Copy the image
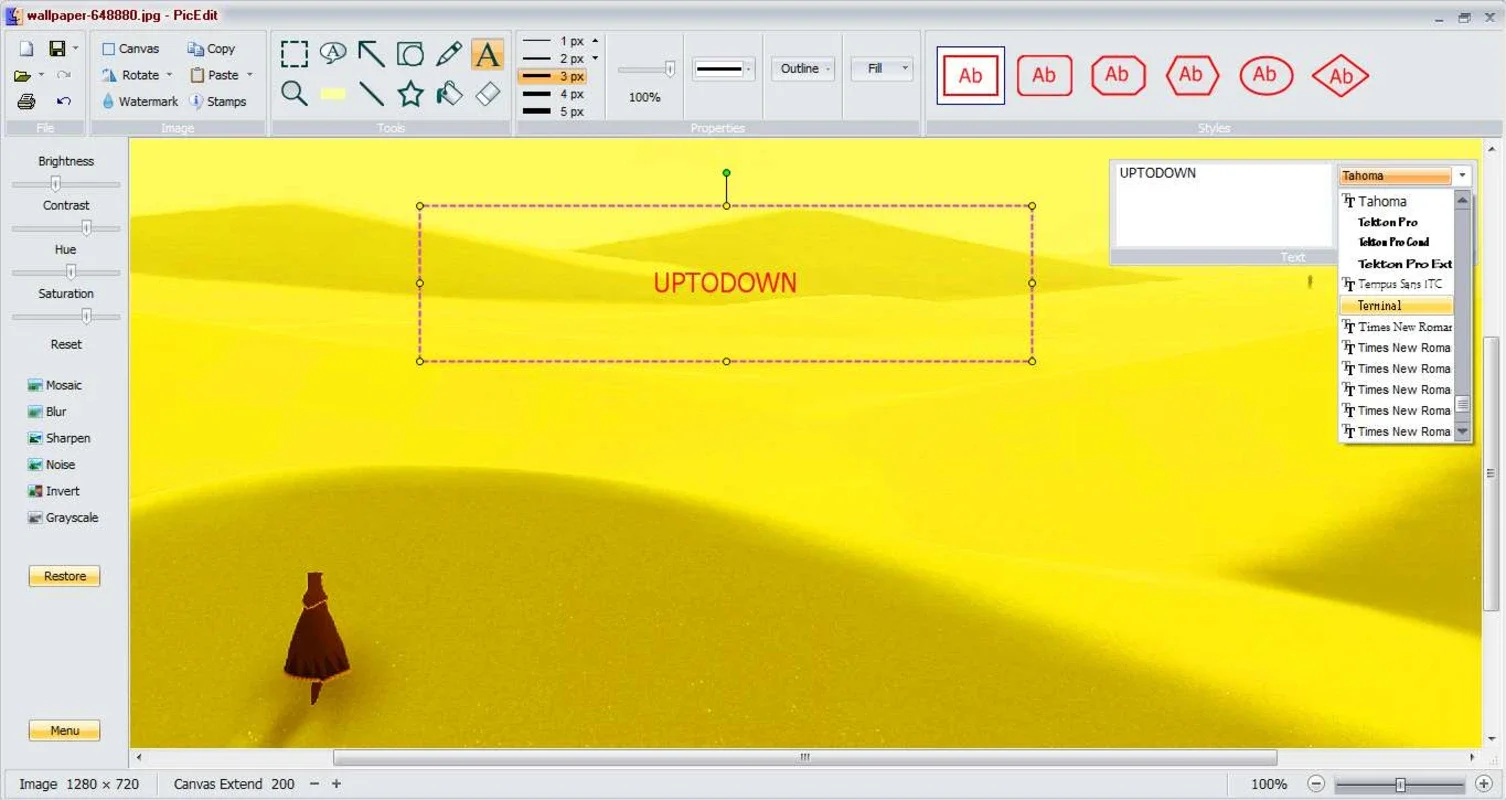Image resolution: width=1506 pixels, height=800 pixels. click(x=211, y=48)
